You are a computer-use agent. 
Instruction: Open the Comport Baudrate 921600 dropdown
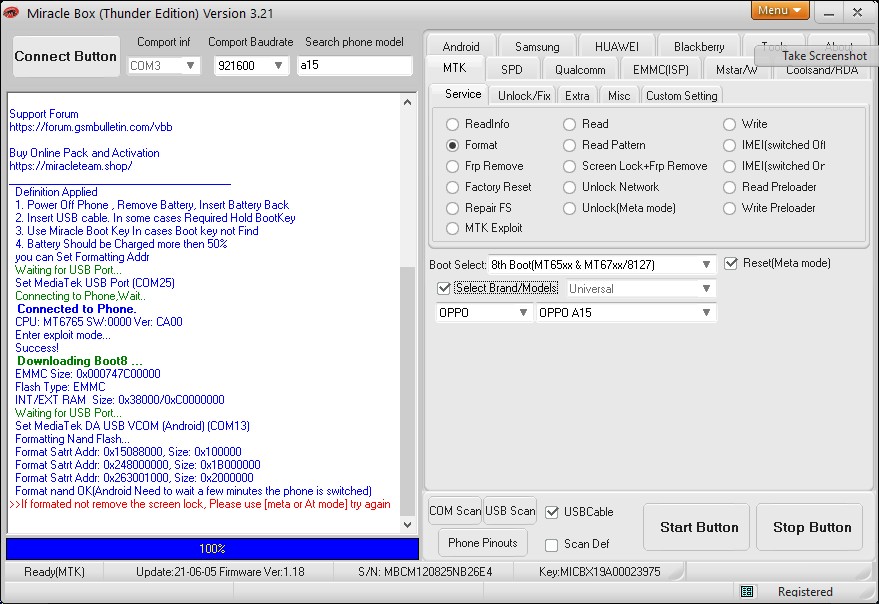(251, 66)
